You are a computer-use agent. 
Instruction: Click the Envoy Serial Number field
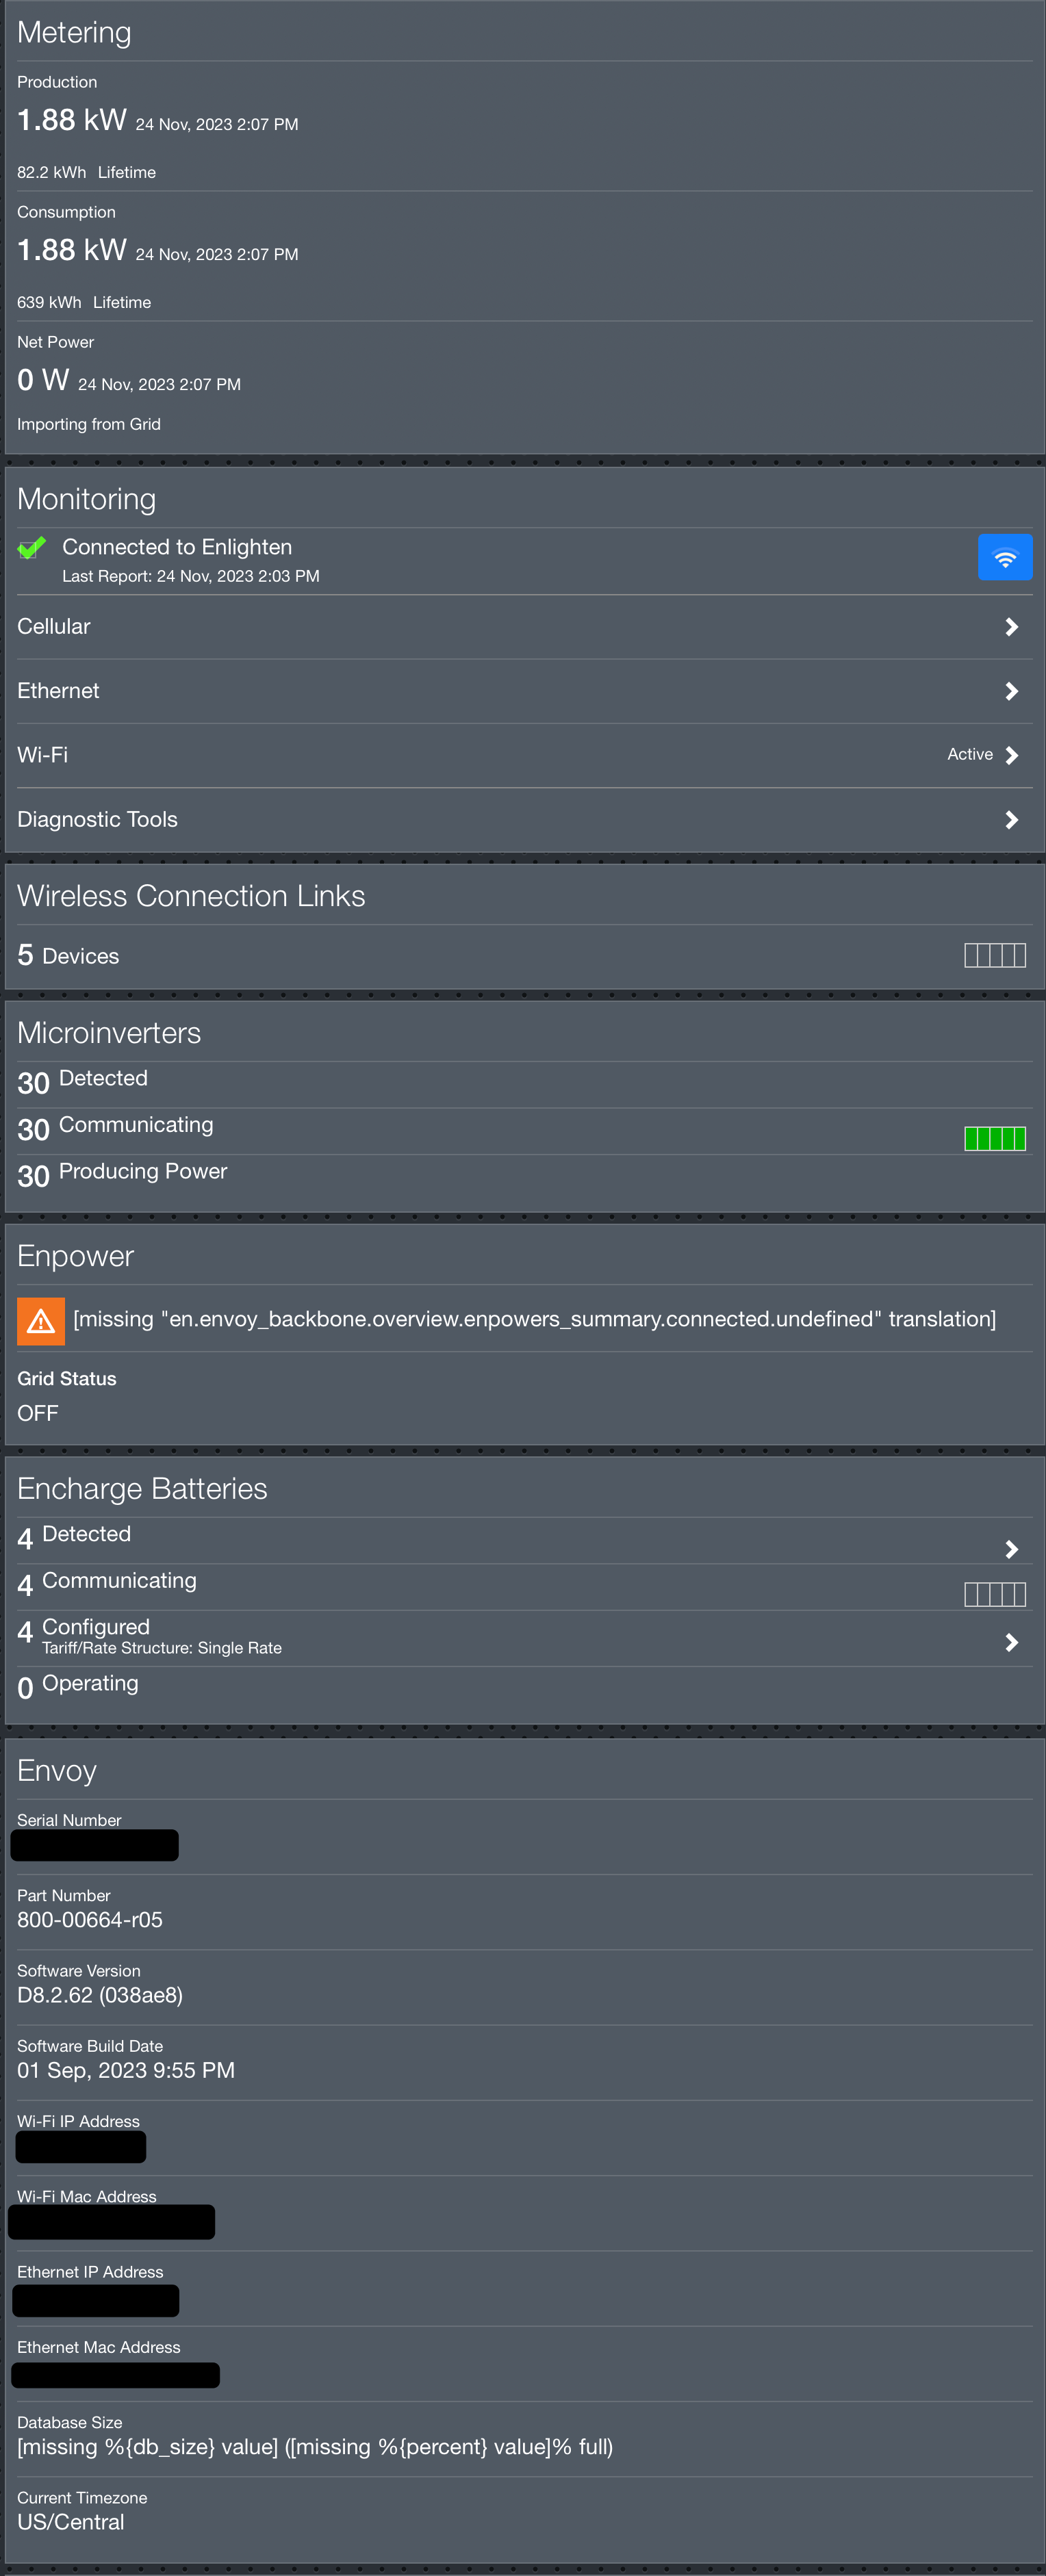[x=94, y=1844]
